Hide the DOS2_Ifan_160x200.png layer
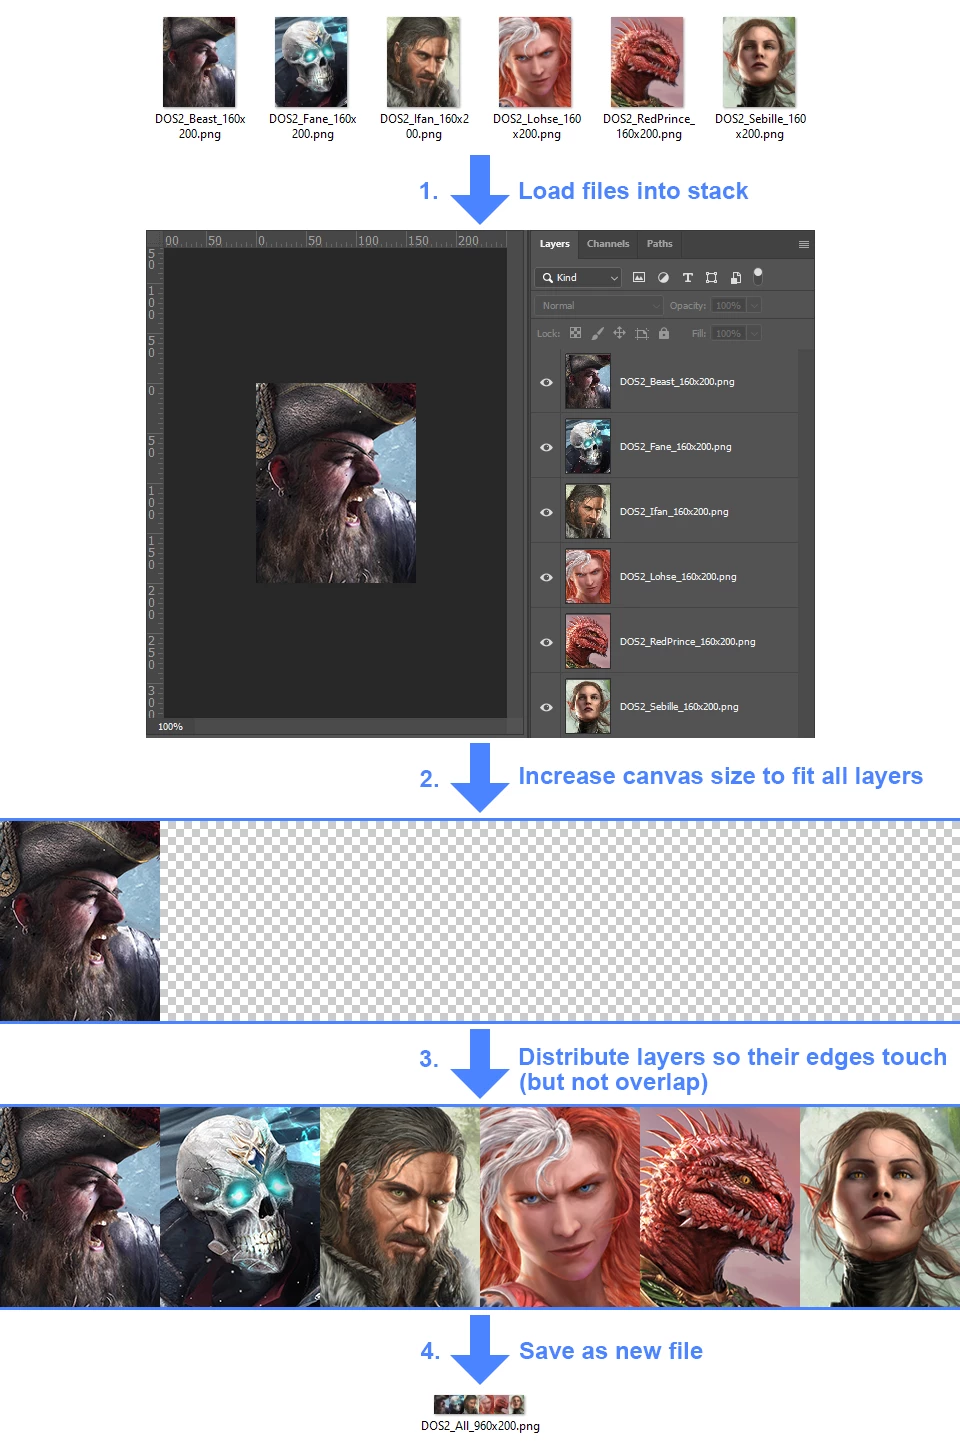This screenshot has height=1448, width=960. [x=546, y=512]
